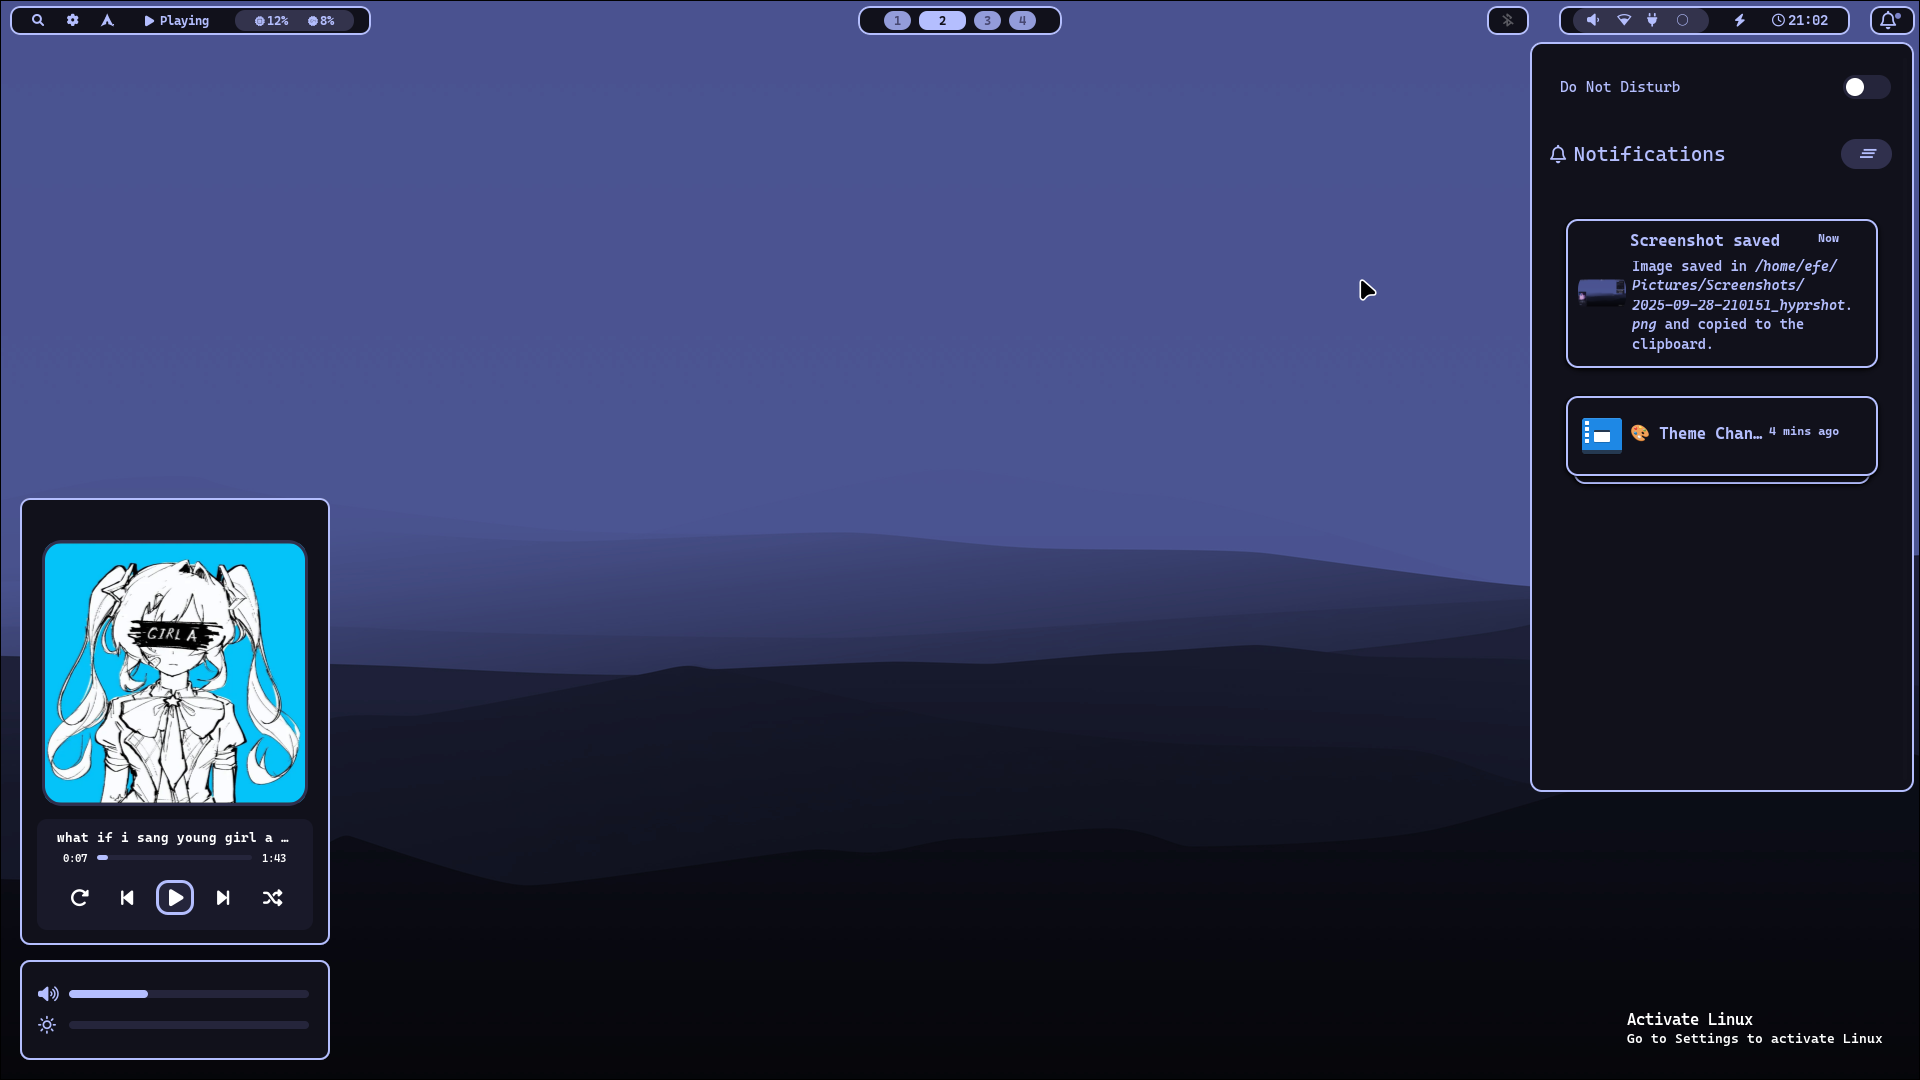Click the brightness sun icon
The height and width of the screenshot is (1080, 1920).
click(x=47, y=1025)
